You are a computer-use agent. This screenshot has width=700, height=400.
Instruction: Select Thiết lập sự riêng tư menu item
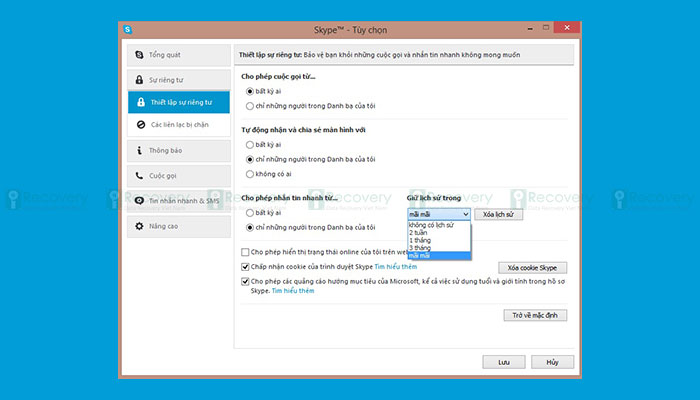[179, 102]
